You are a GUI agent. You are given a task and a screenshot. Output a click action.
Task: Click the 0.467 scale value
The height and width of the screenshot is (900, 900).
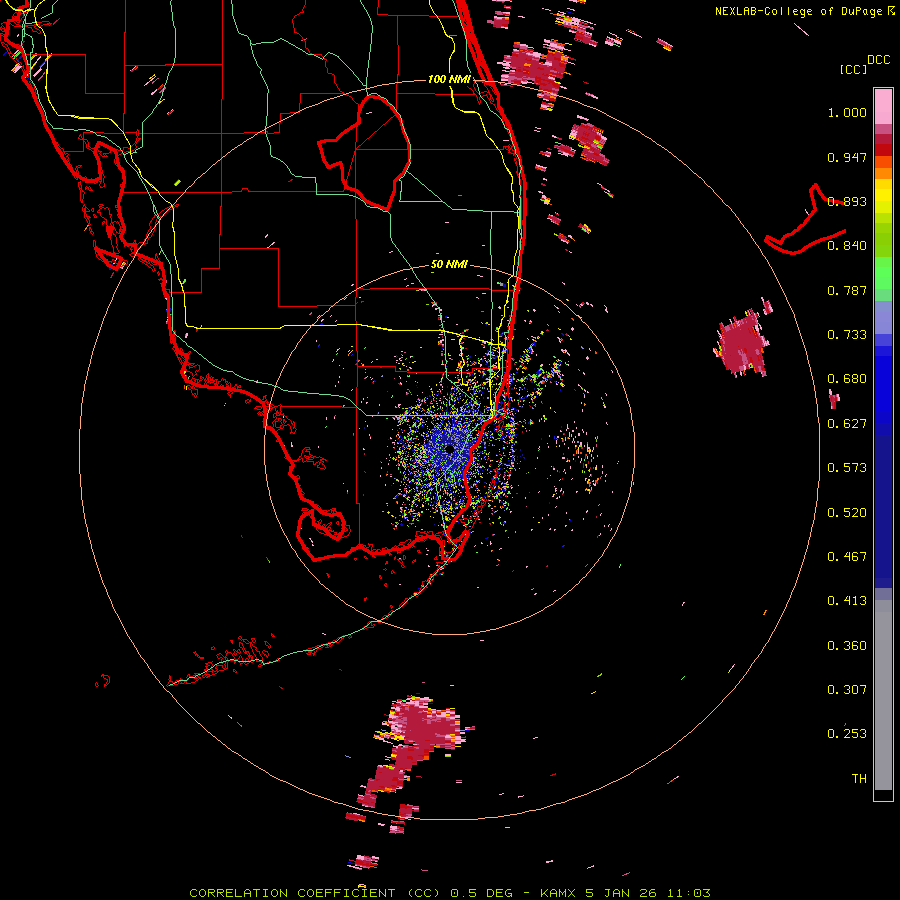pyautogui.click(x=847, y=557)
